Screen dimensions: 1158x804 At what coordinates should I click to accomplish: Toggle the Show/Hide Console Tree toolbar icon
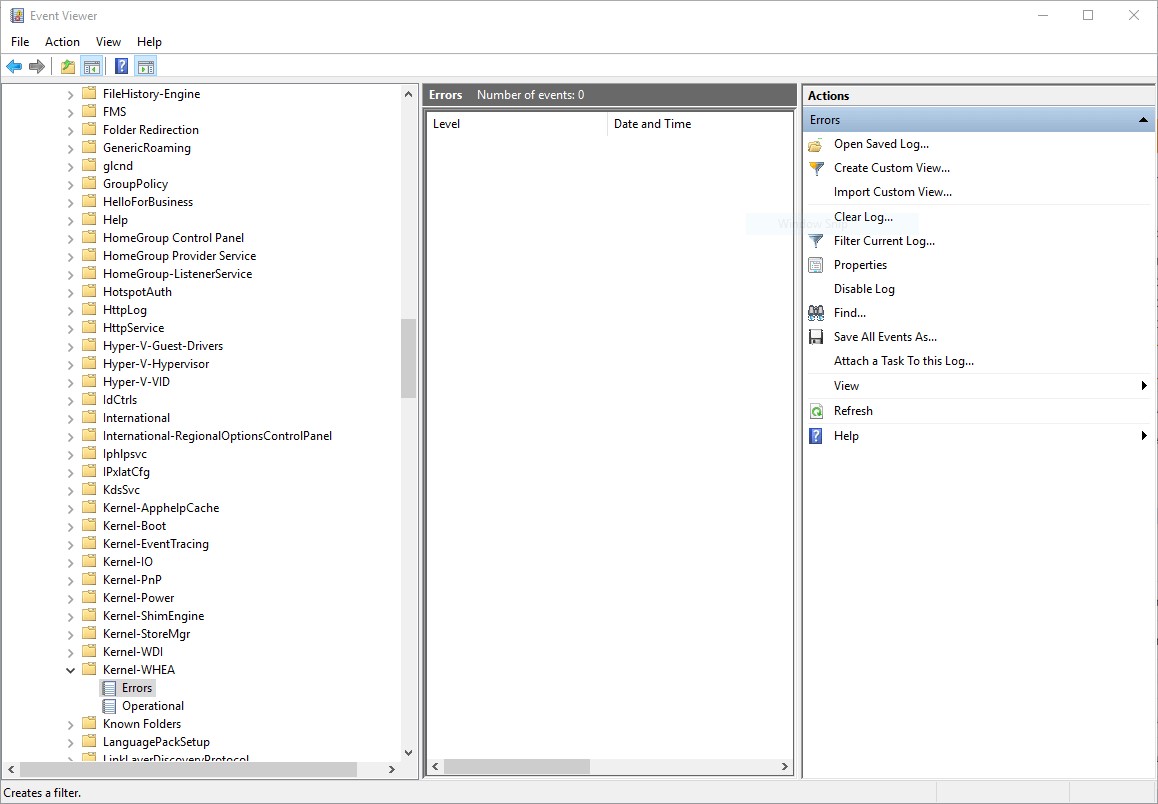coord(92,66)
